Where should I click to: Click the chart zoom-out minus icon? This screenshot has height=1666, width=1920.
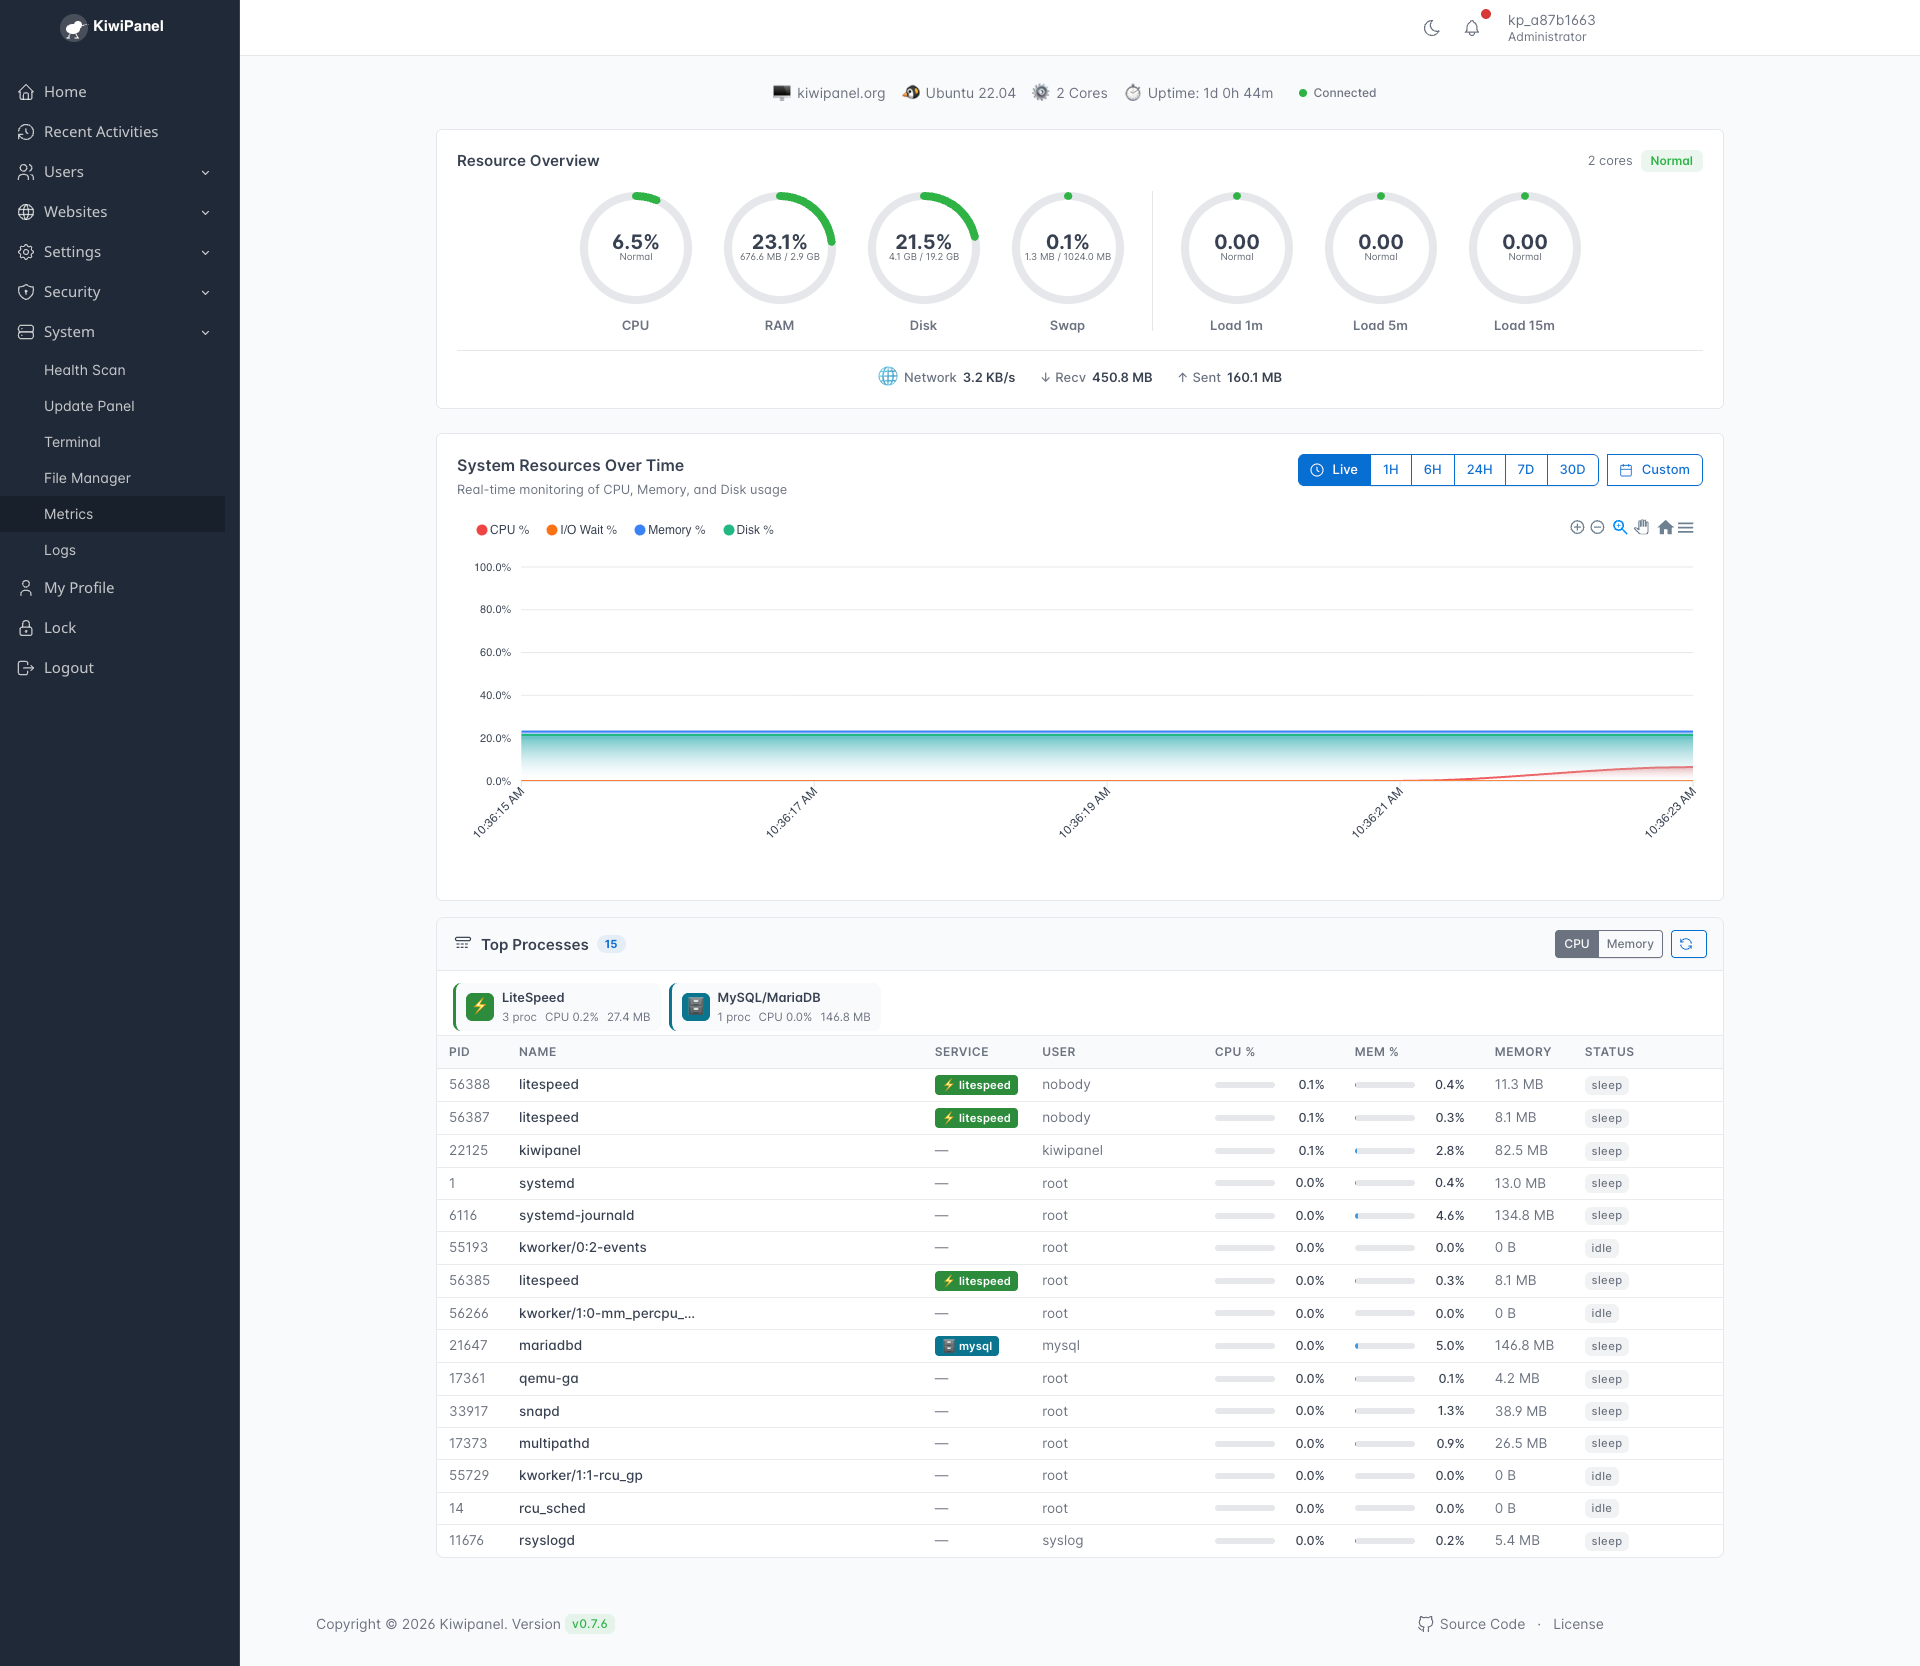[x=1597, y=527]
